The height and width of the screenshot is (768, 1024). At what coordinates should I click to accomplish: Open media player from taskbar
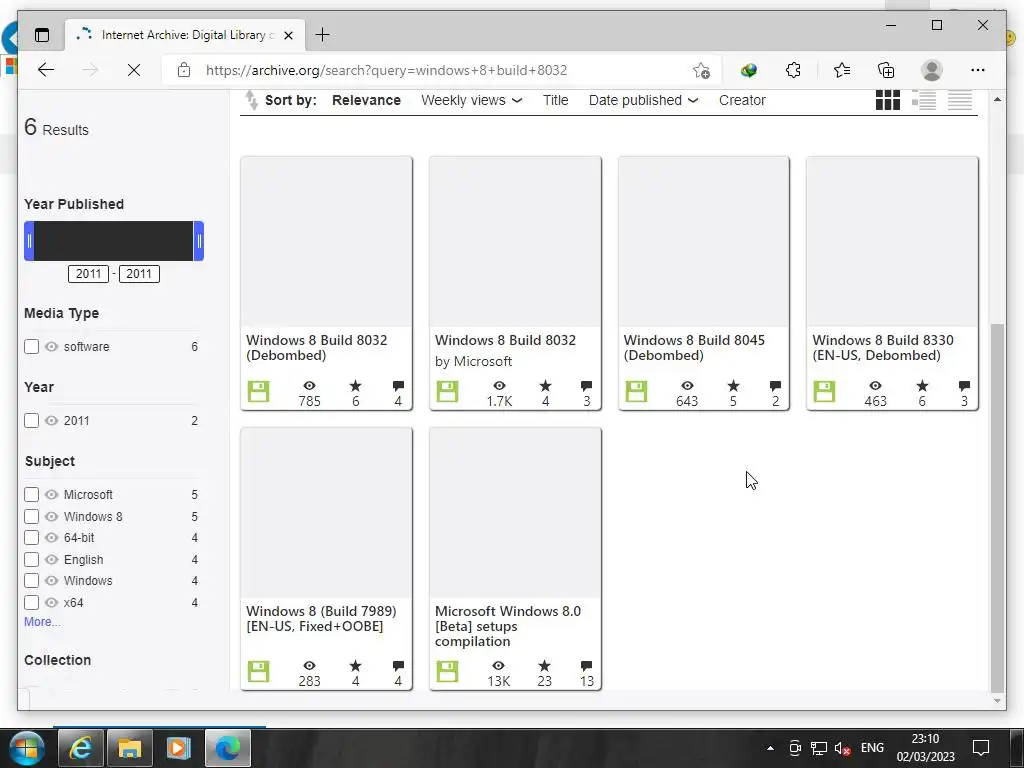[x=178, y=748]
